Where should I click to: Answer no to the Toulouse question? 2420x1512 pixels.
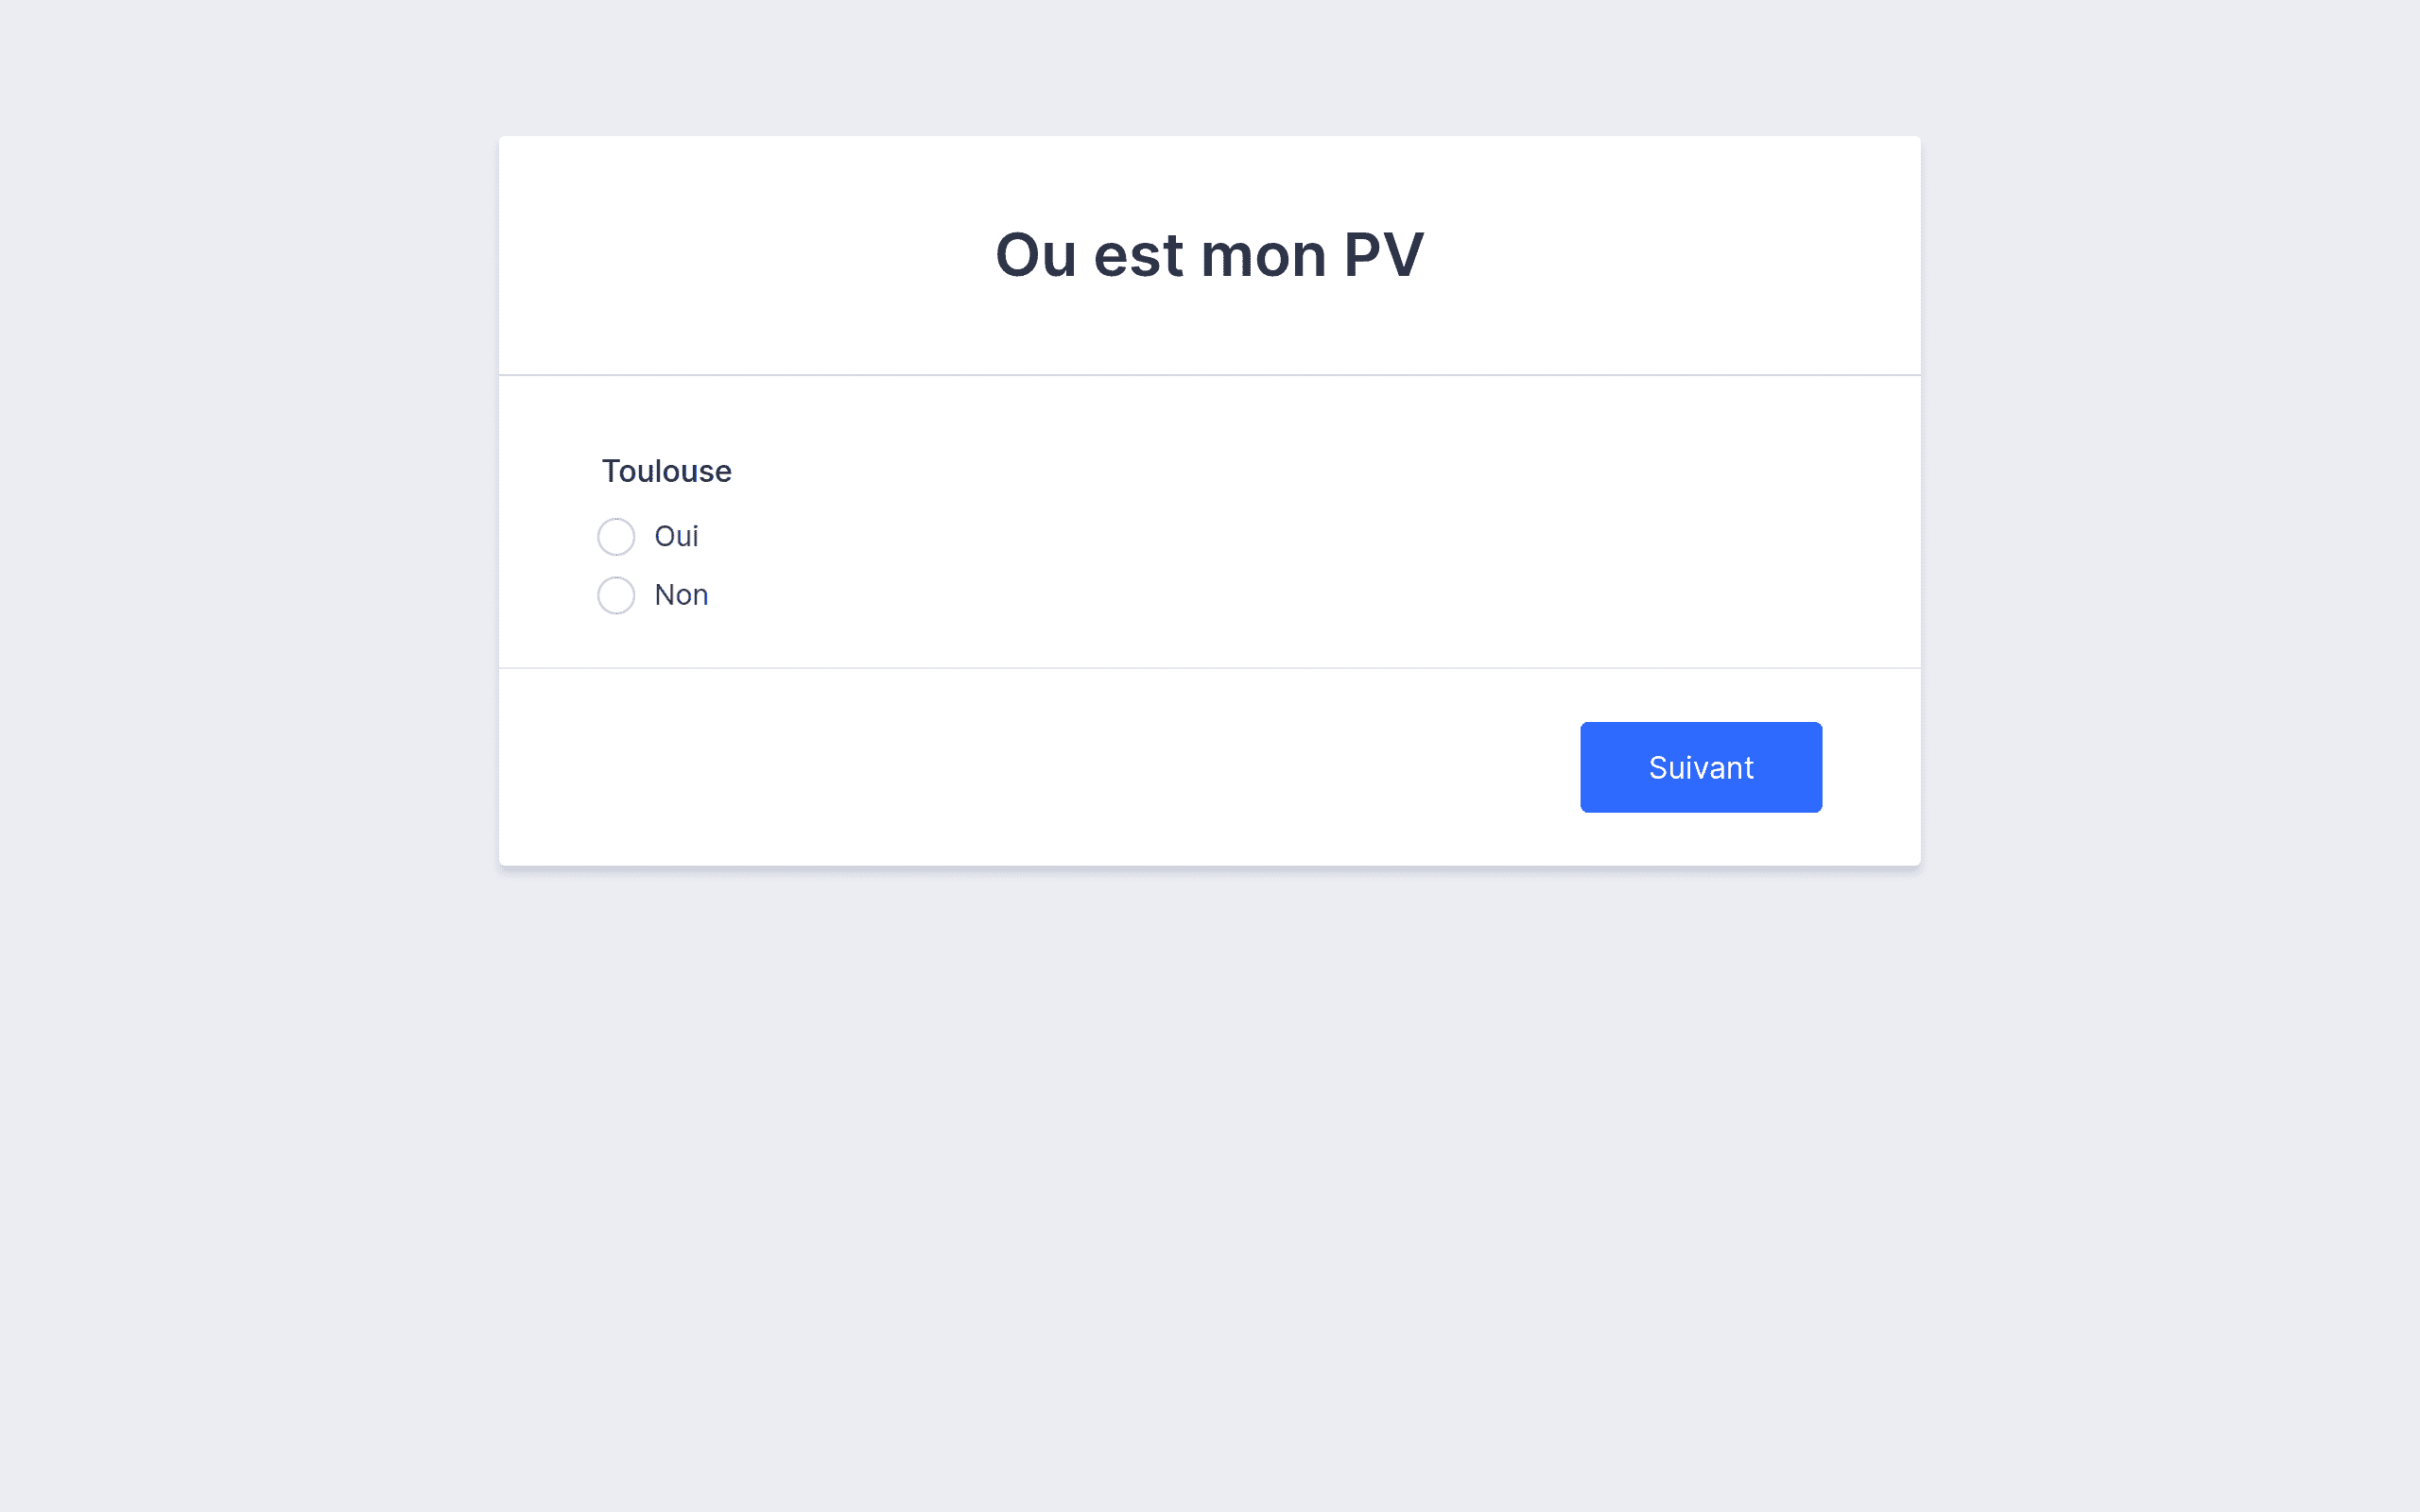pos(616,595)
